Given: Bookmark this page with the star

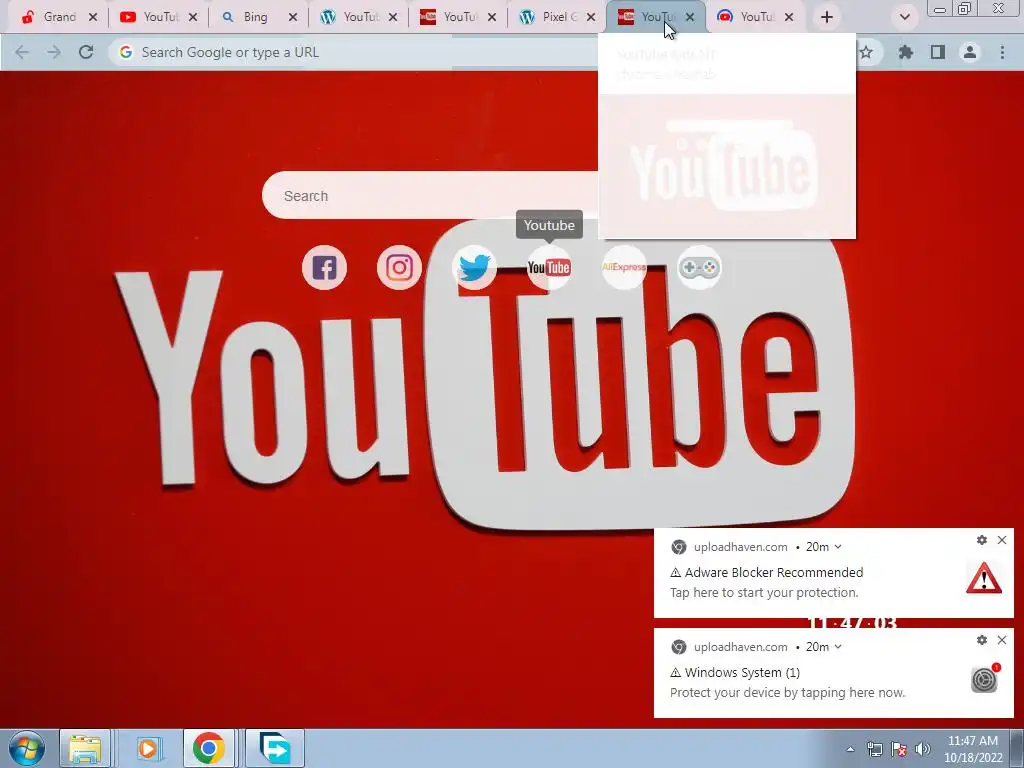Looking at the screenshot, I should [x=867, y=52].
